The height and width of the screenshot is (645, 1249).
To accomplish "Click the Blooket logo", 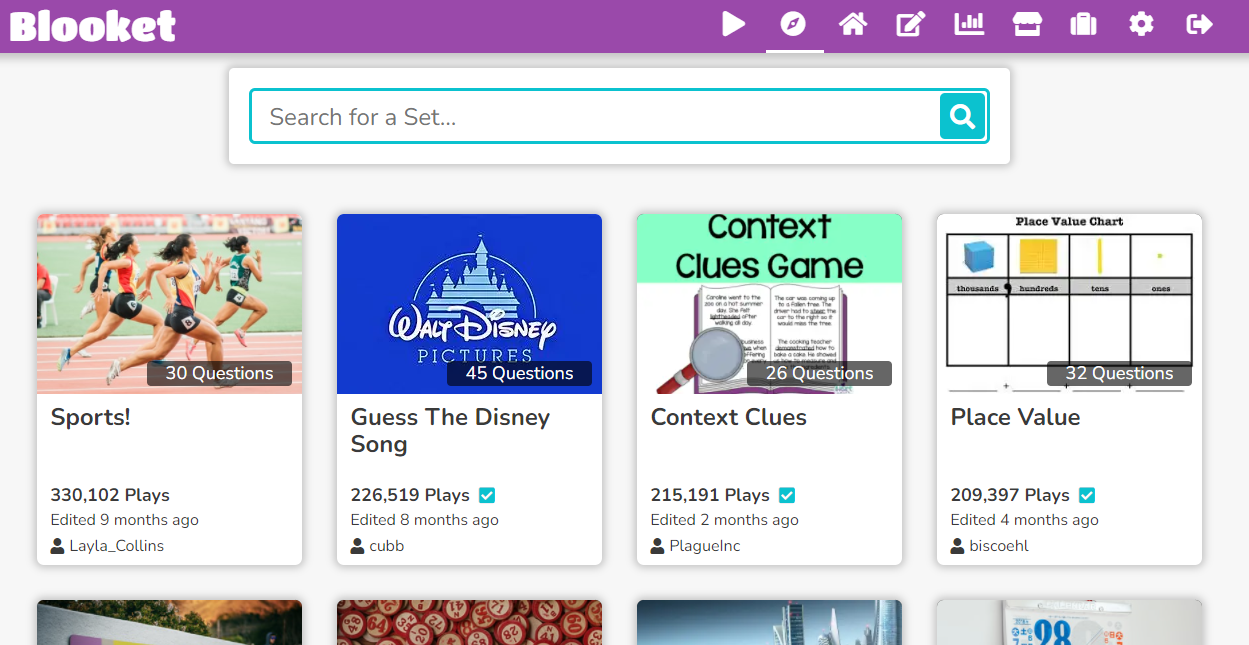I will point(93,26).
